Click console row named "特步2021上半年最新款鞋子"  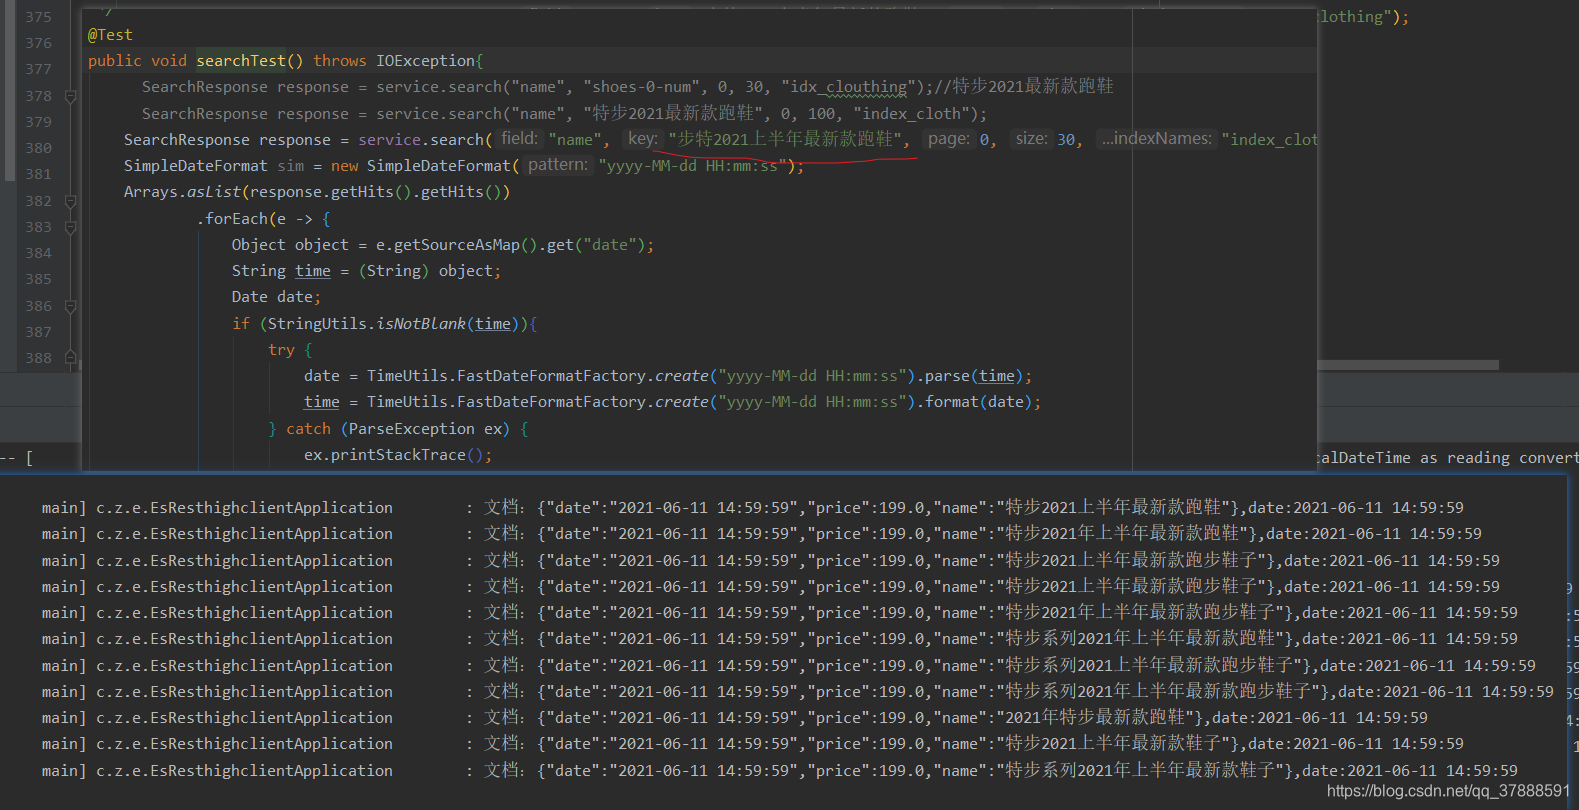point(752,744)
